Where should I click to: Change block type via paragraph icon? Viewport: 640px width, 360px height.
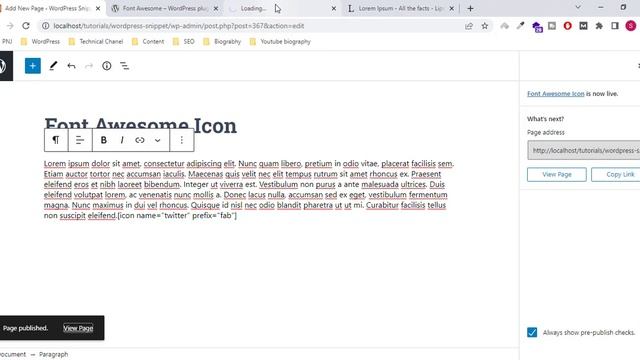coord(56,140)
